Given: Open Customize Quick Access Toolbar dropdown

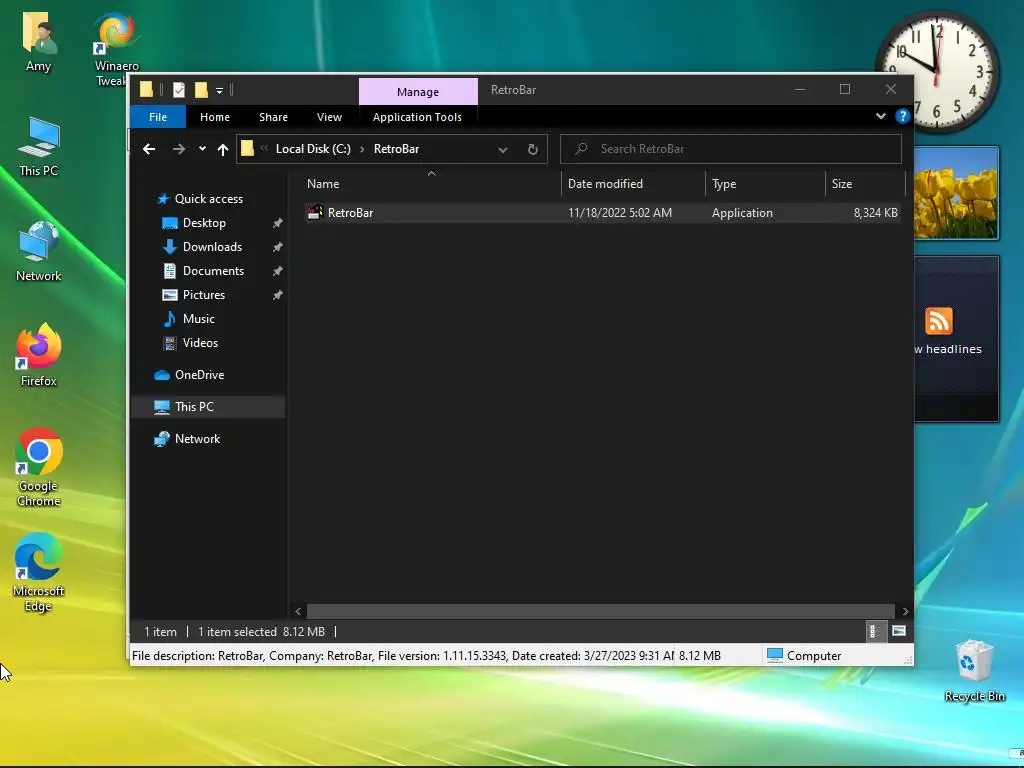Looking at the screenshot, I should pos(219,91).
